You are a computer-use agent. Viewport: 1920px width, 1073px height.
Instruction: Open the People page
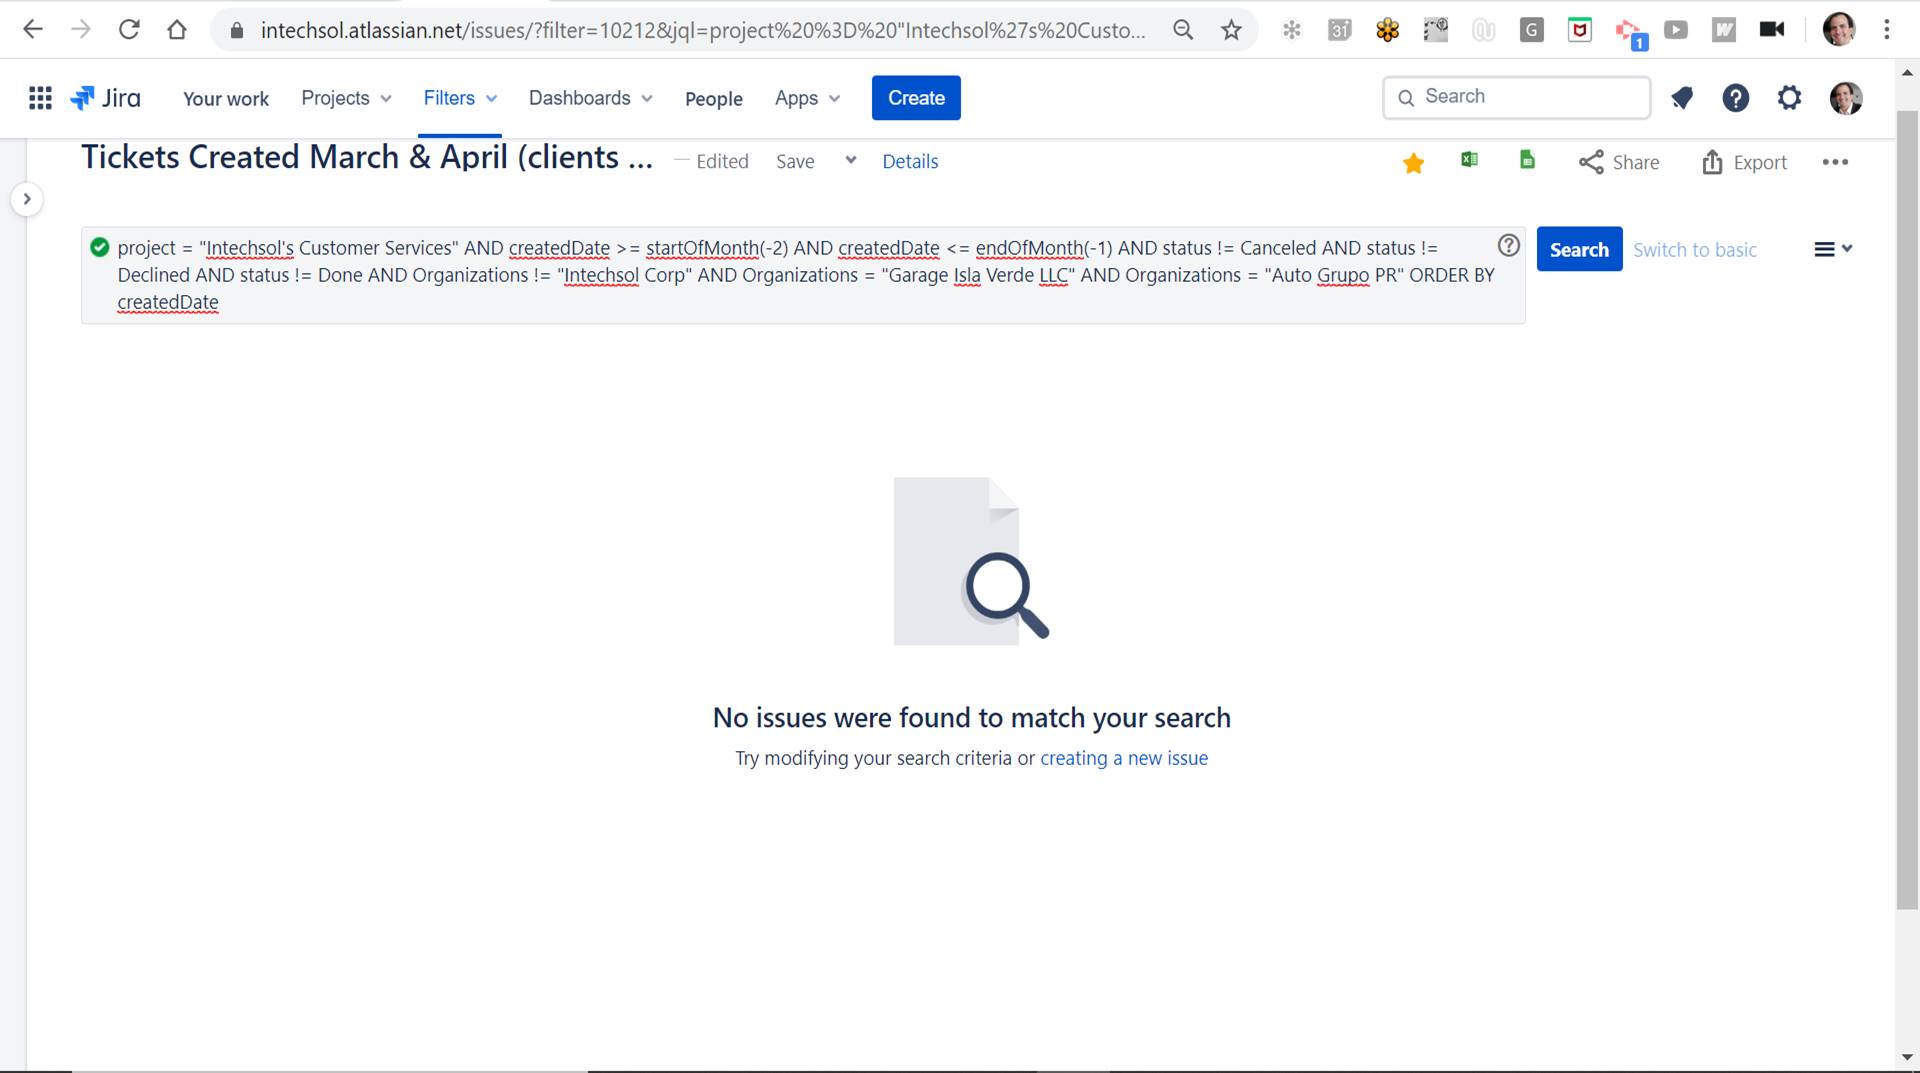(x=714, y=98)
